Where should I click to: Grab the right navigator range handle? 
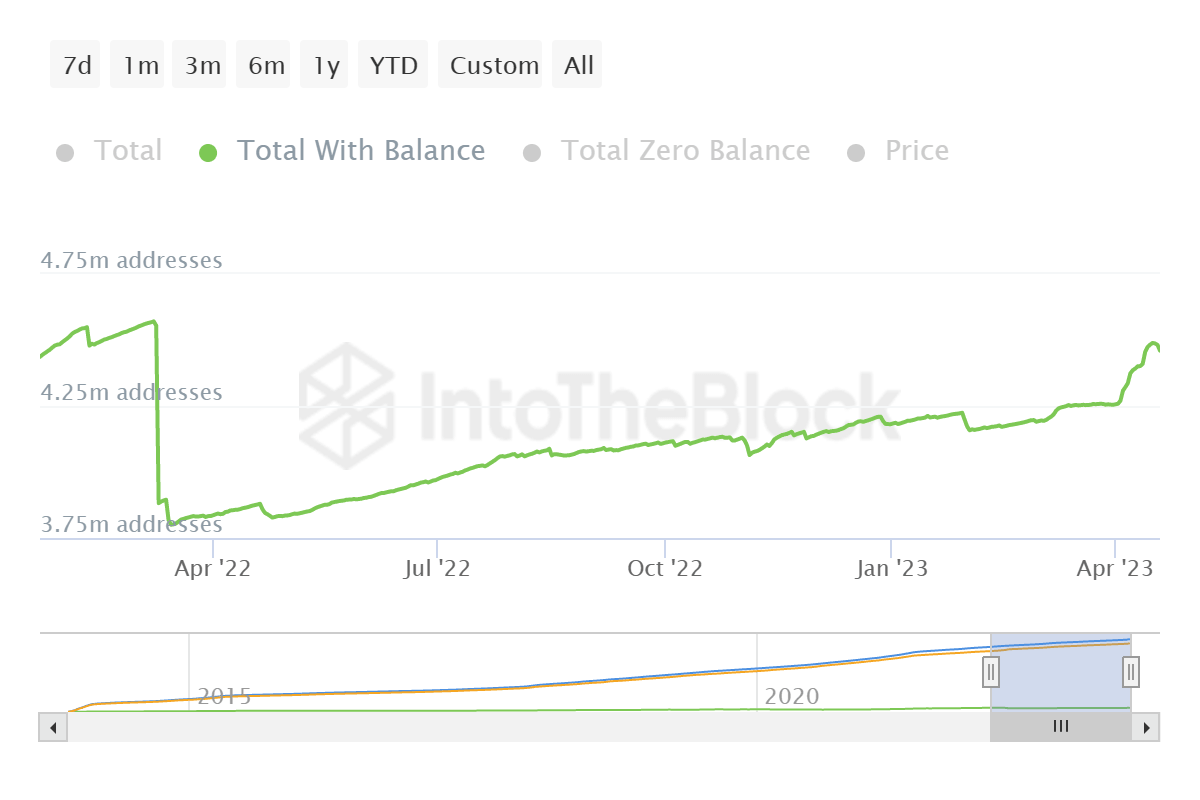point(1131,671)
